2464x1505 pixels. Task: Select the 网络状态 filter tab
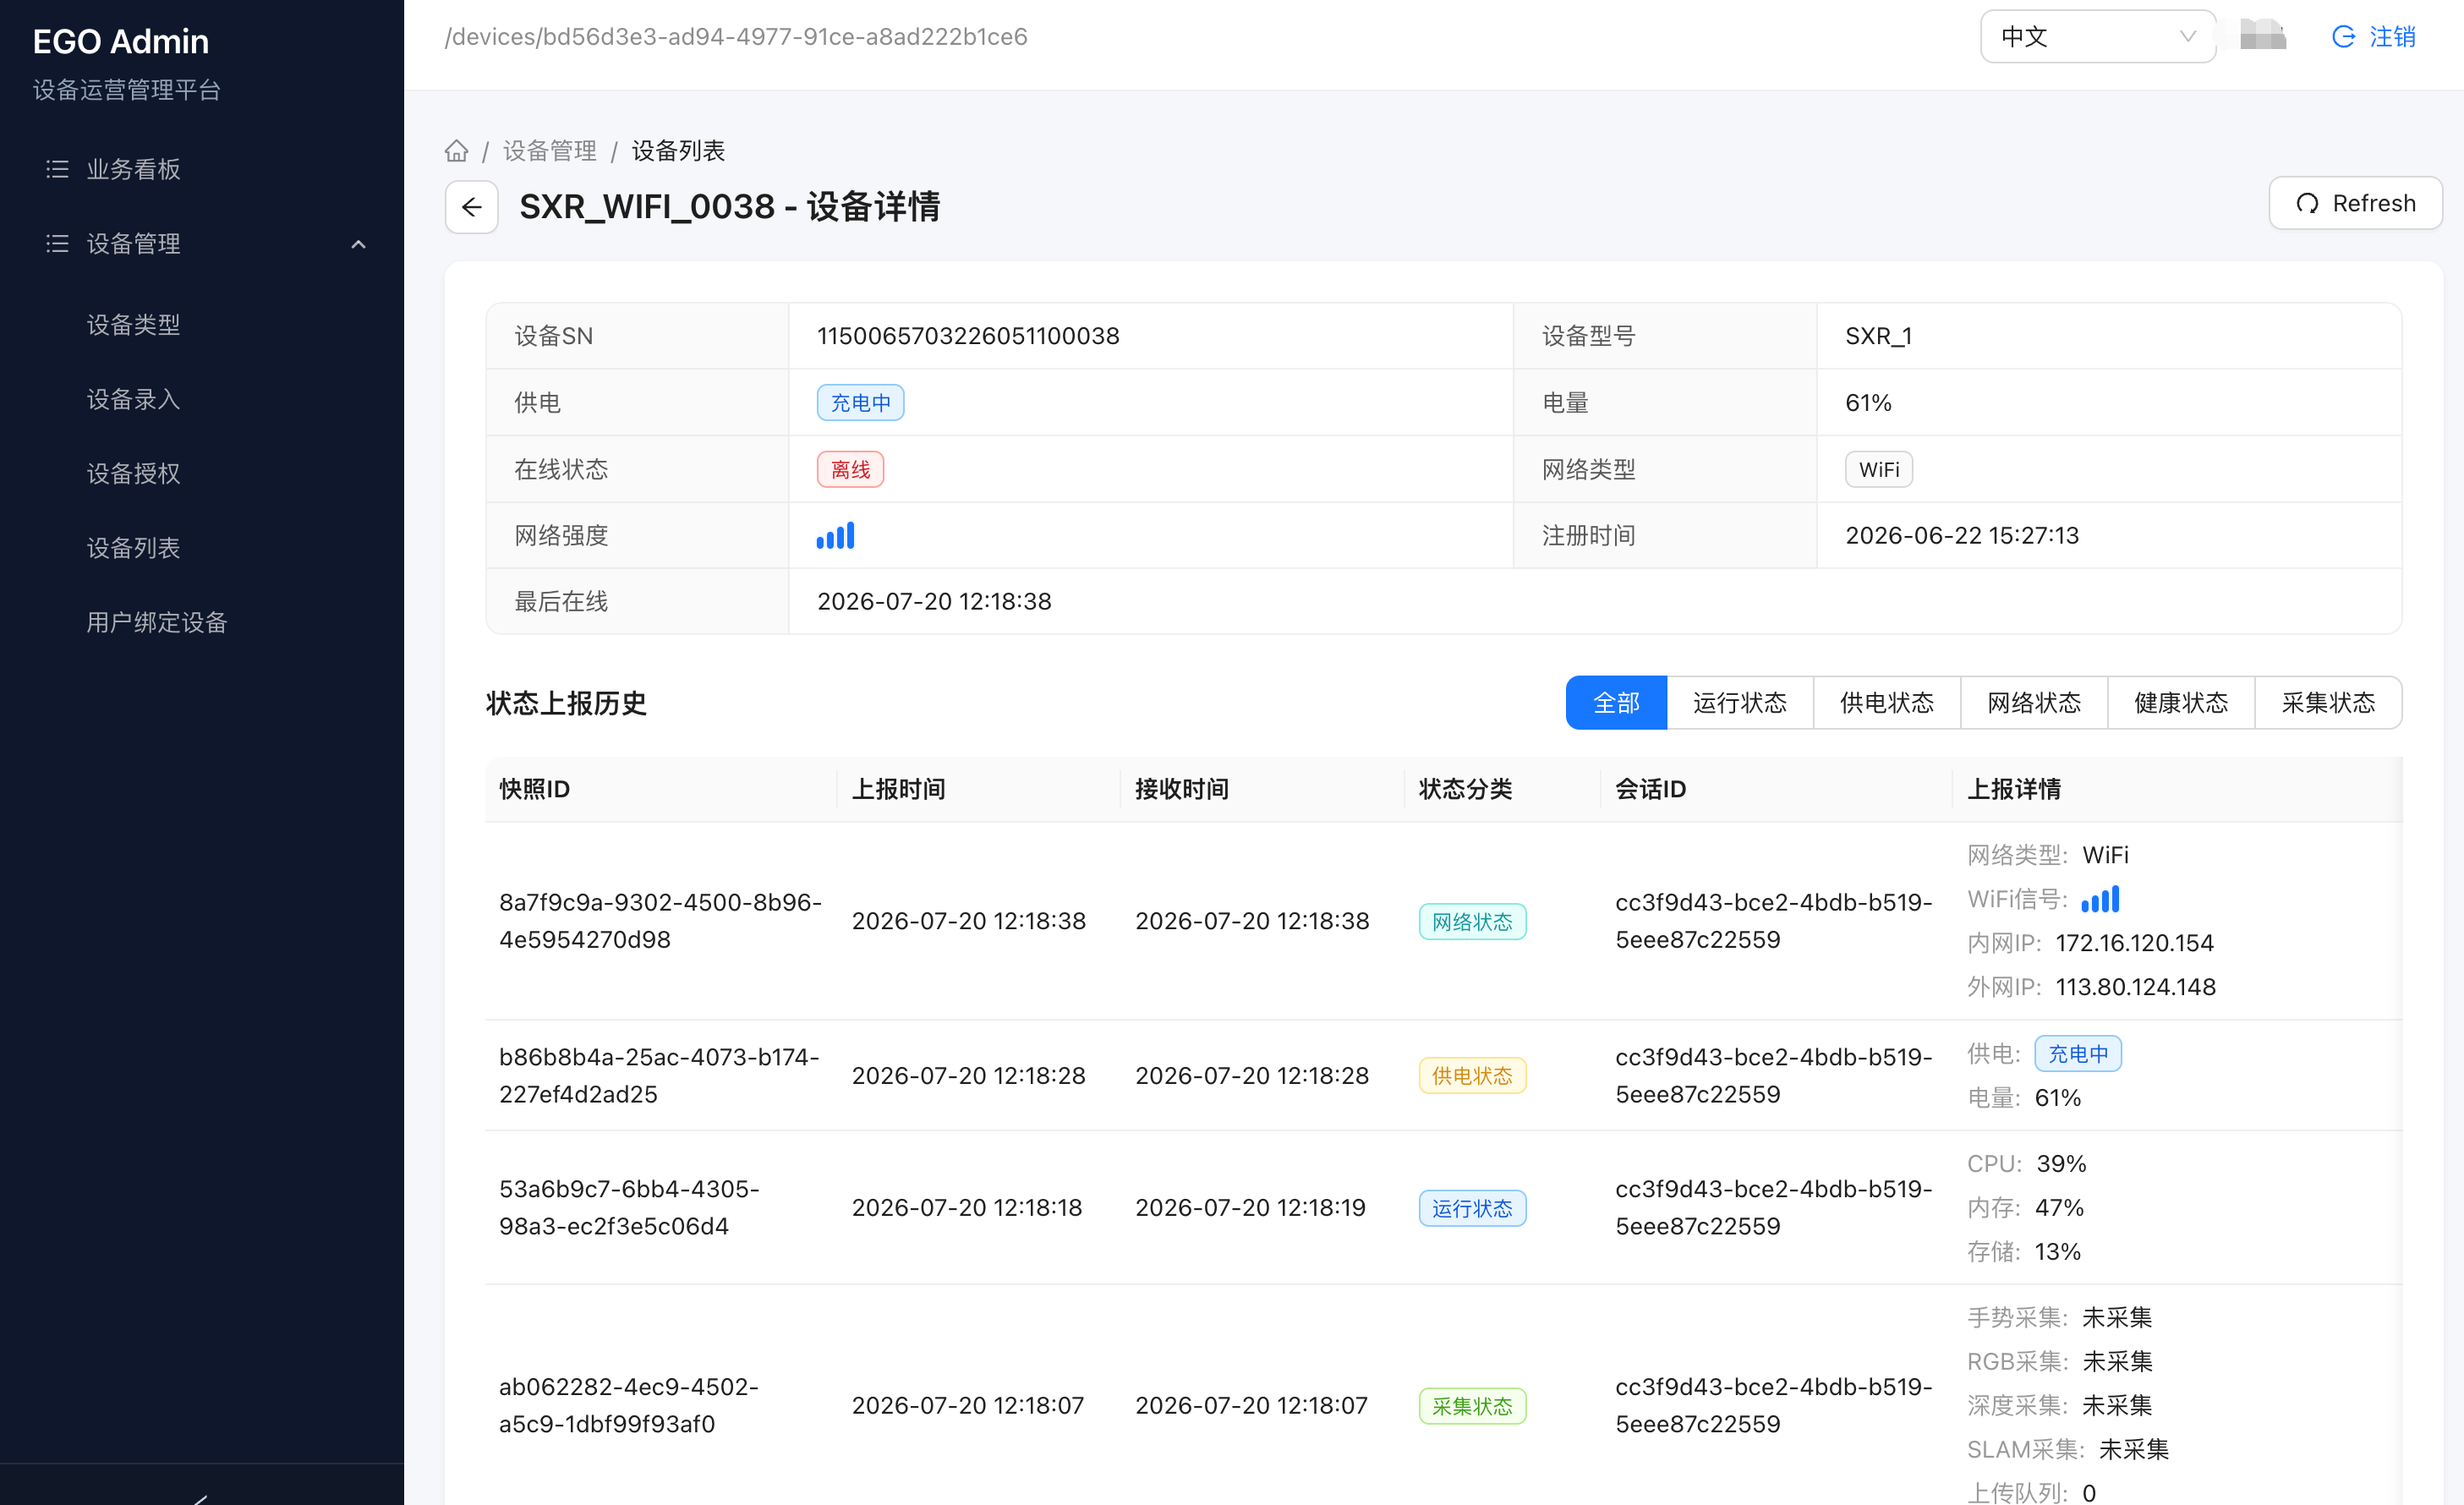(2034, 702)
